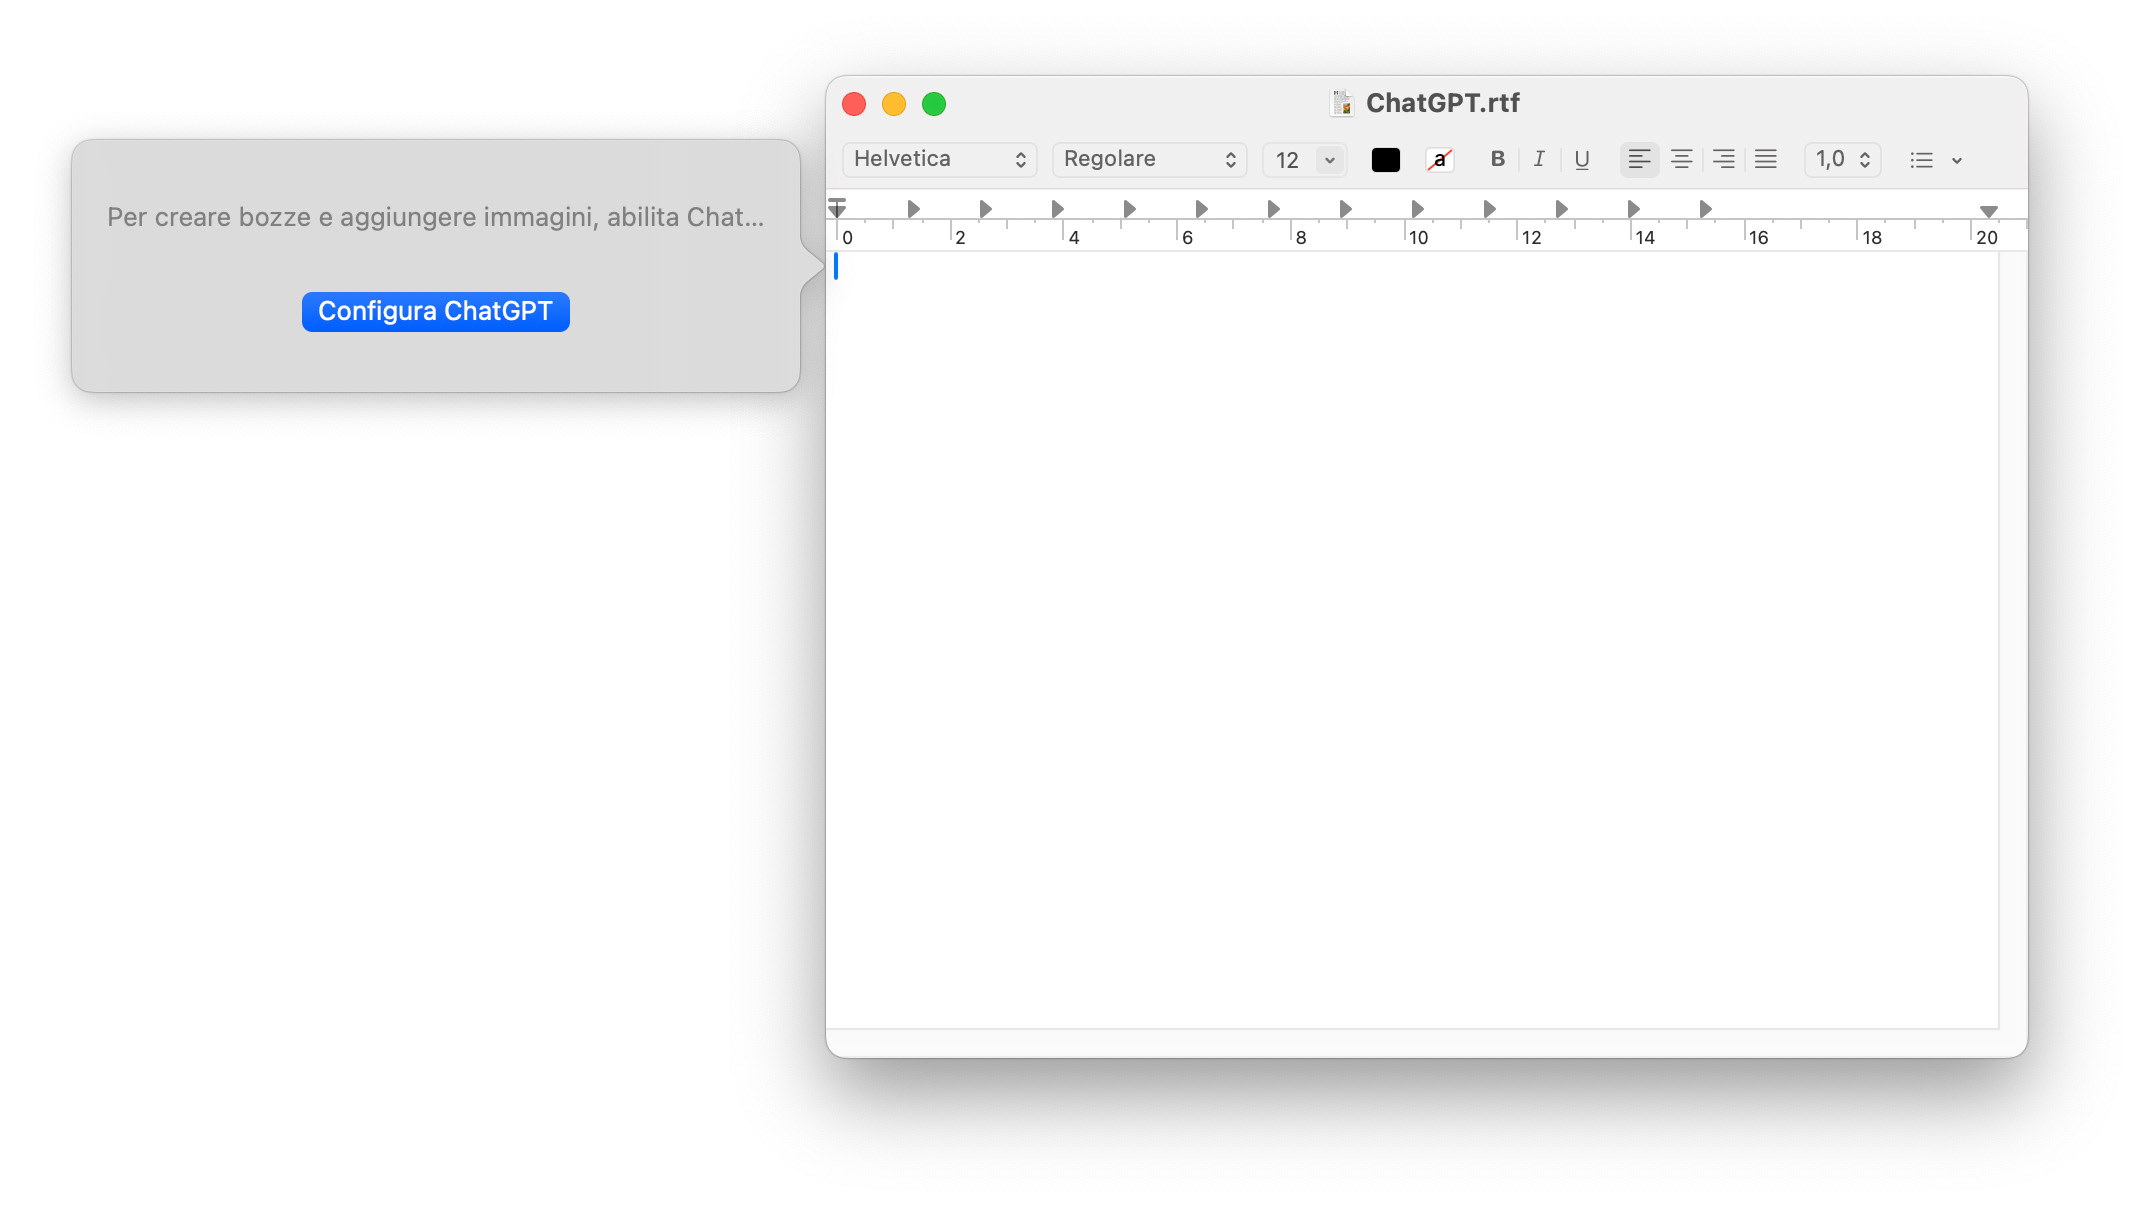Click inside the empty document text area
2140x1206 pixels.
(x=1410, y=640)
